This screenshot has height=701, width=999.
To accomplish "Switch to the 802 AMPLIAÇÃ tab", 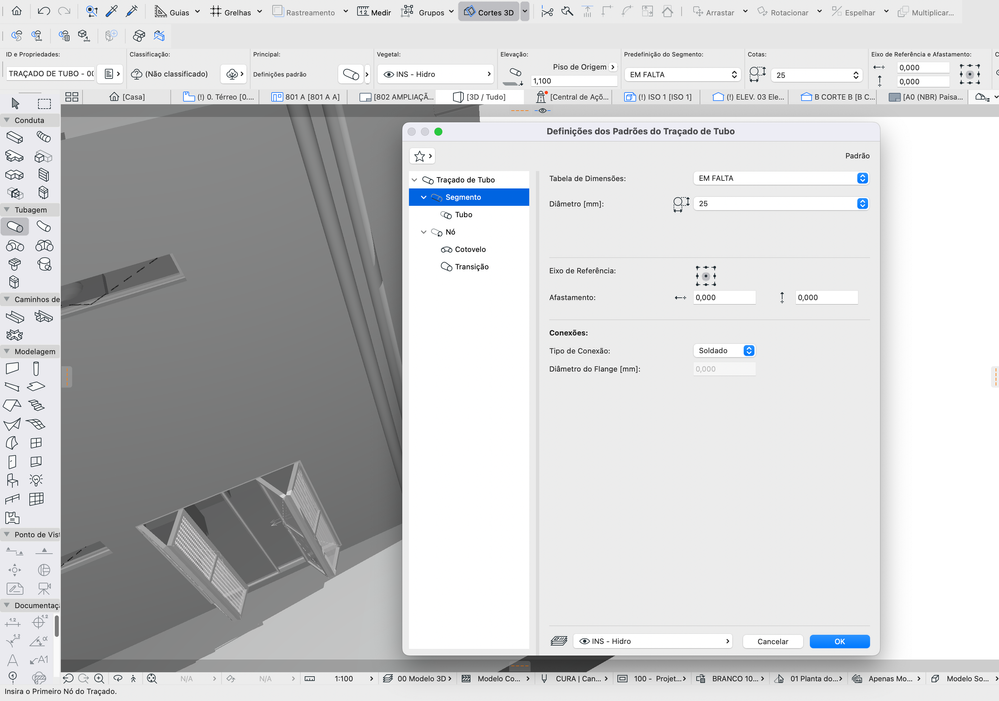I will (396, 97).
